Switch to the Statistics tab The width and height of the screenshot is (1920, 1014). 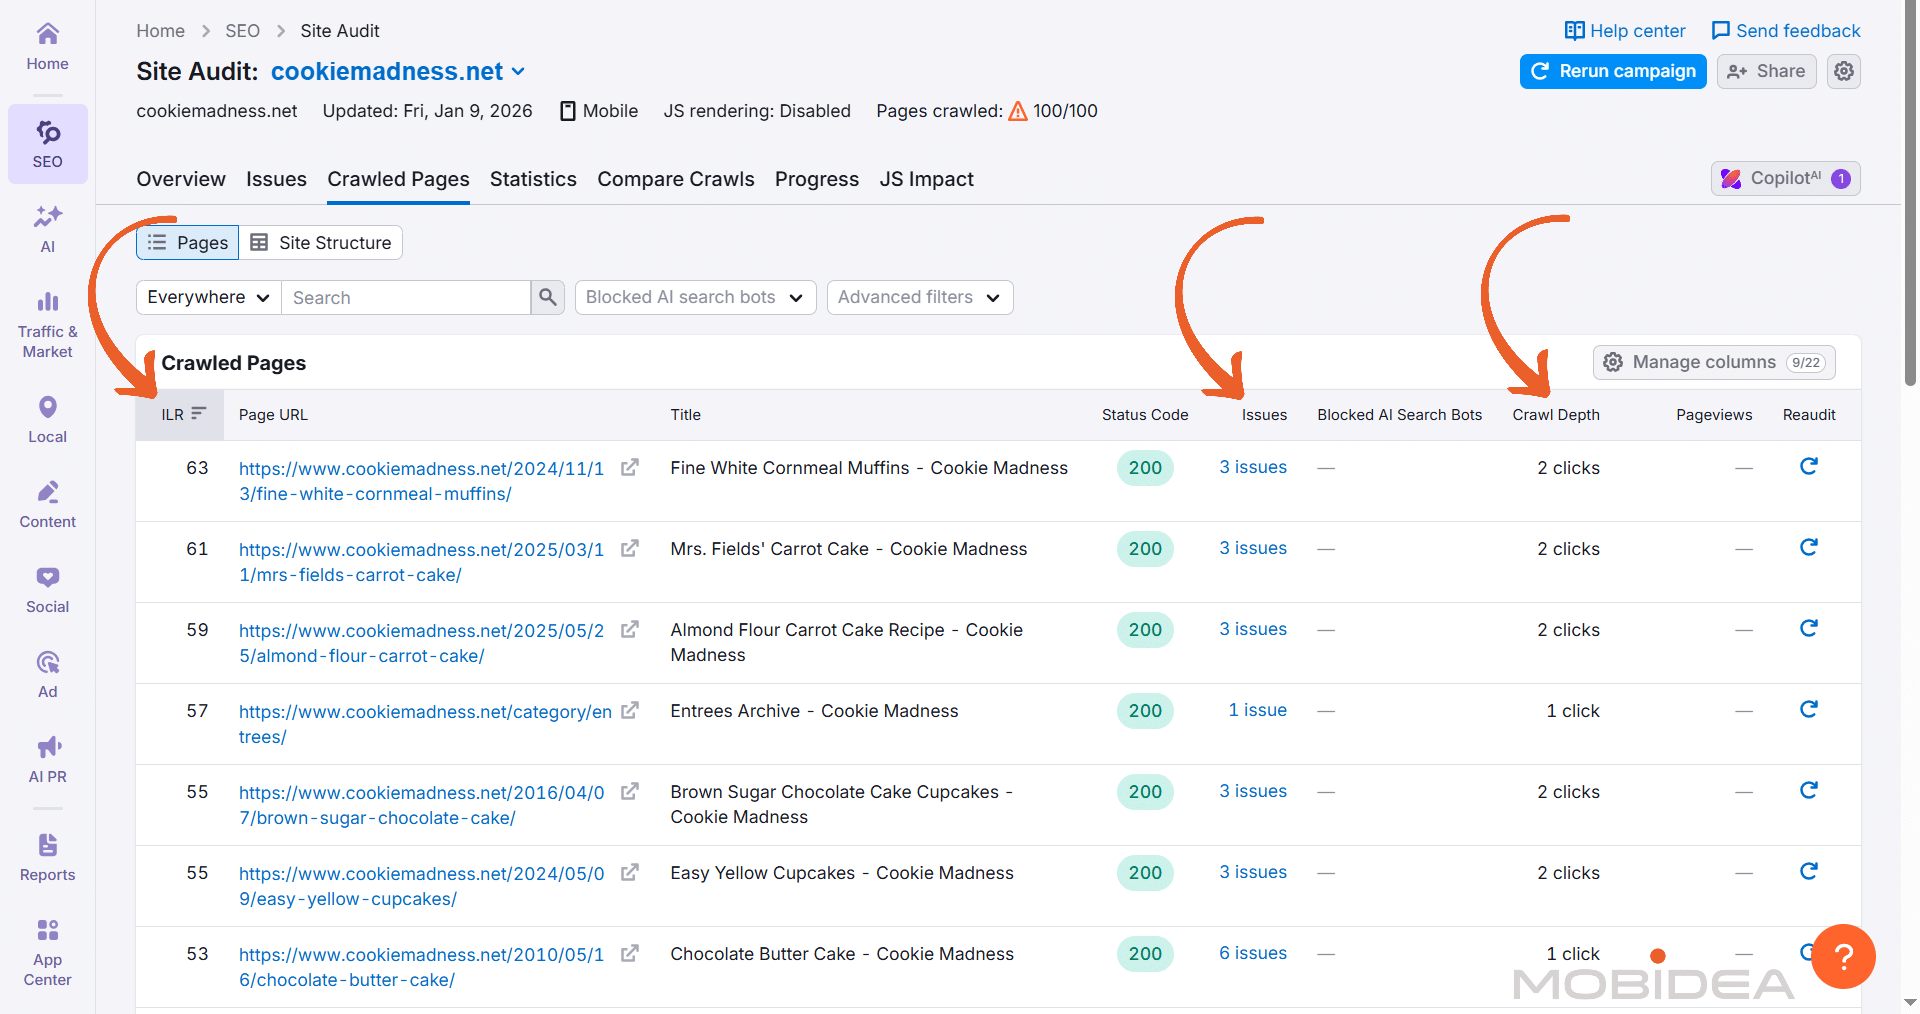pyautogui.click(x=533, y=179)
